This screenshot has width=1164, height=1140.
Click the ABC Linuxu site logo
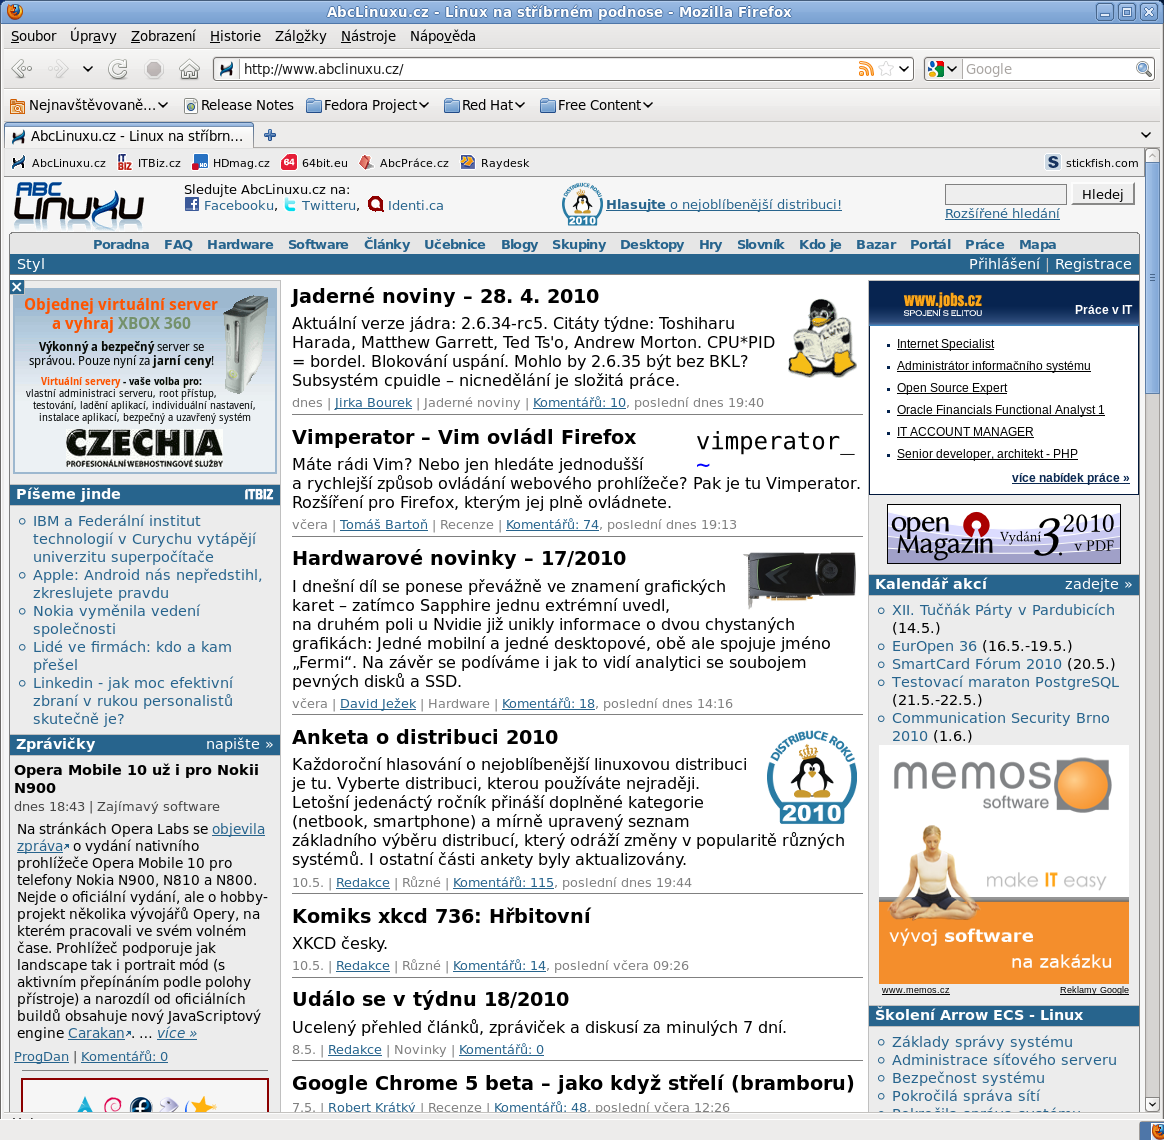(79, 204)
